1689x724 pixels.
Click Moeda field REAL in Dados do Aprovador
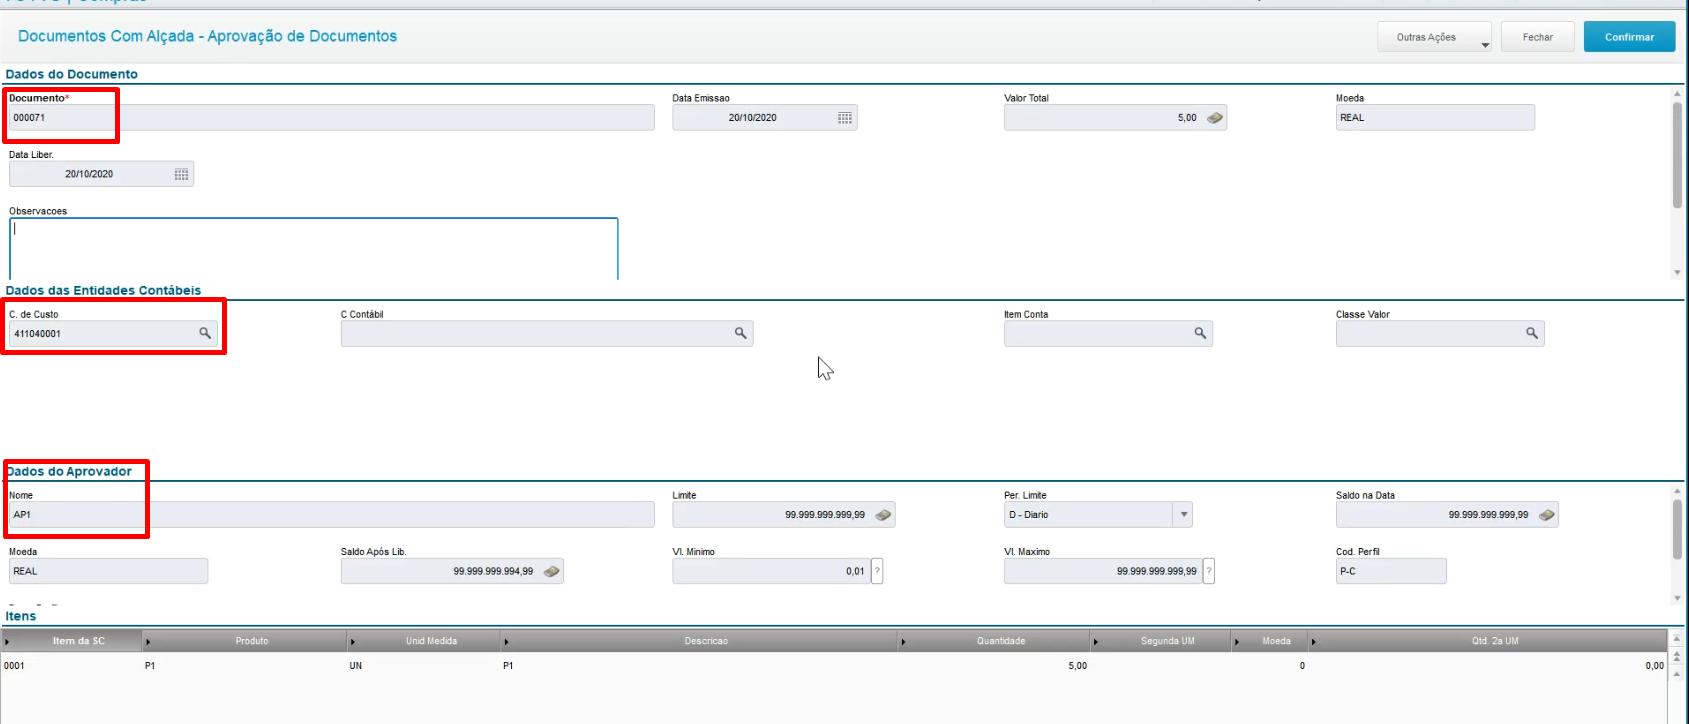(109, 571)
